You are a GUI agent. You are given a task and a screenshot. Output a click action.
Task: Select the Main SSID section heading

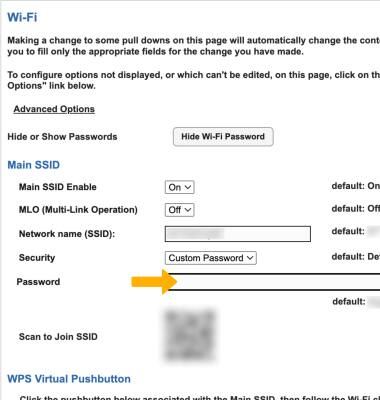click(33, 165)
